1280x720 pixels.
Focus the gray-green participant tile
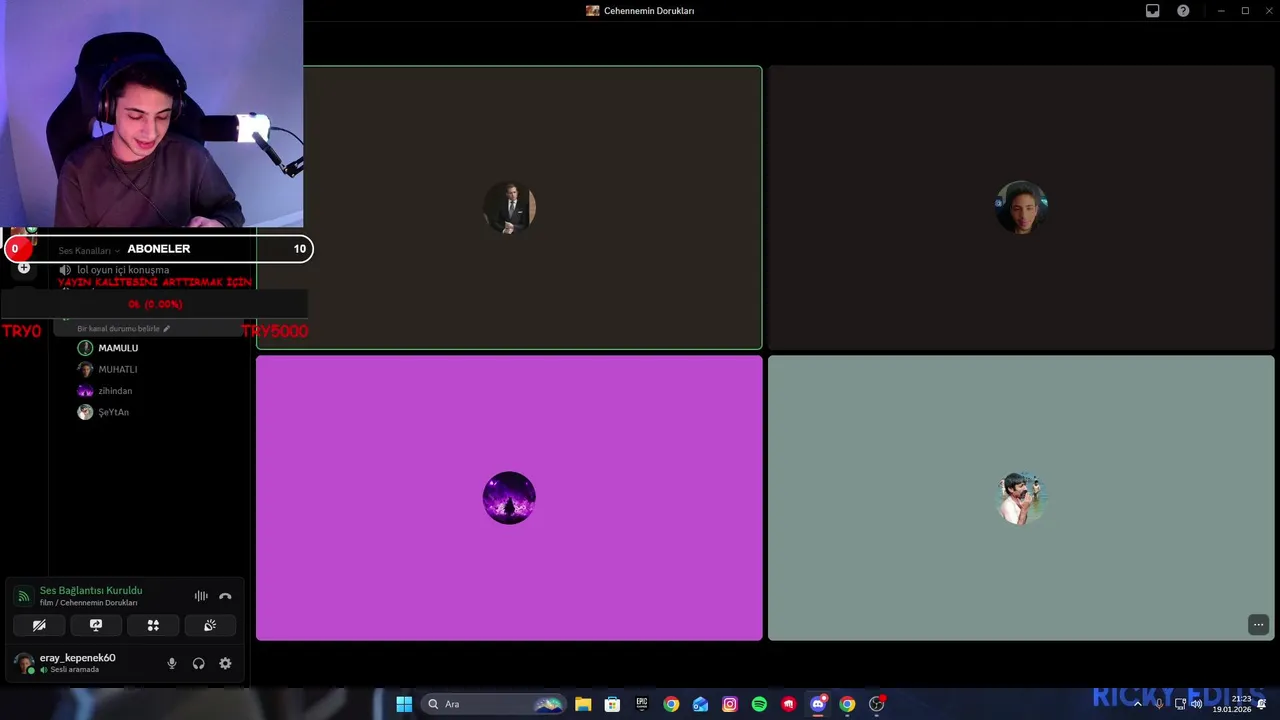tap(1021, 498)
